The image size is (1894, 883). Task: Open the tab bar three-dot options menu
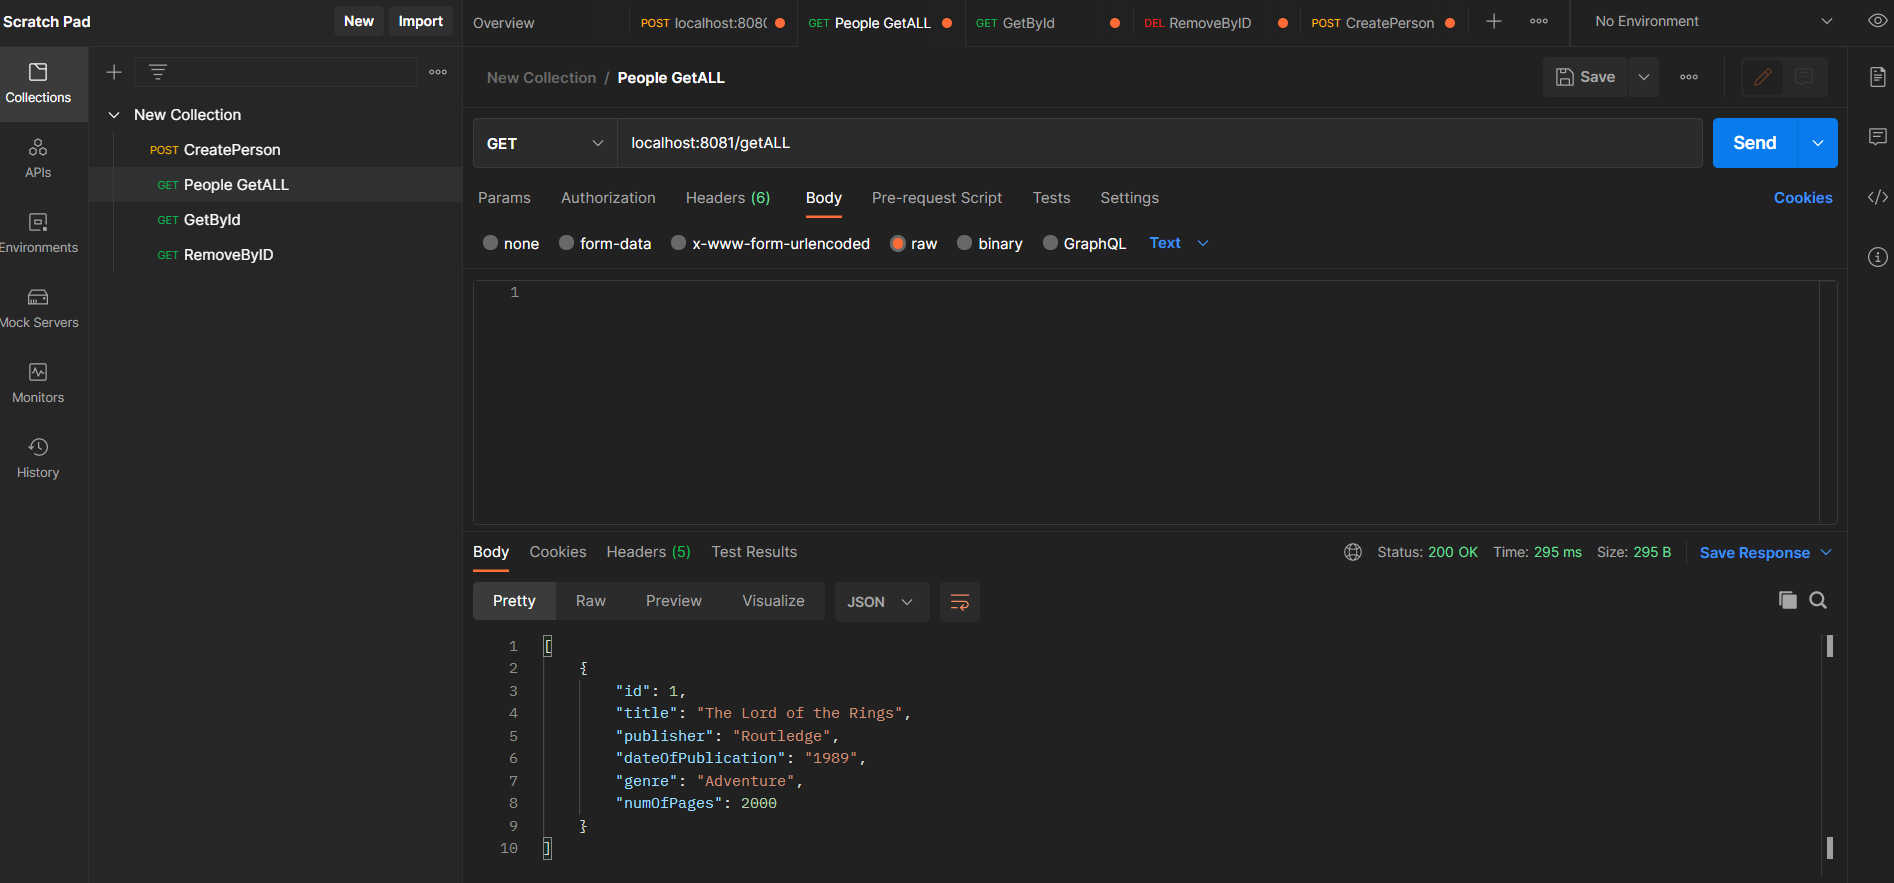point(1539,21)
